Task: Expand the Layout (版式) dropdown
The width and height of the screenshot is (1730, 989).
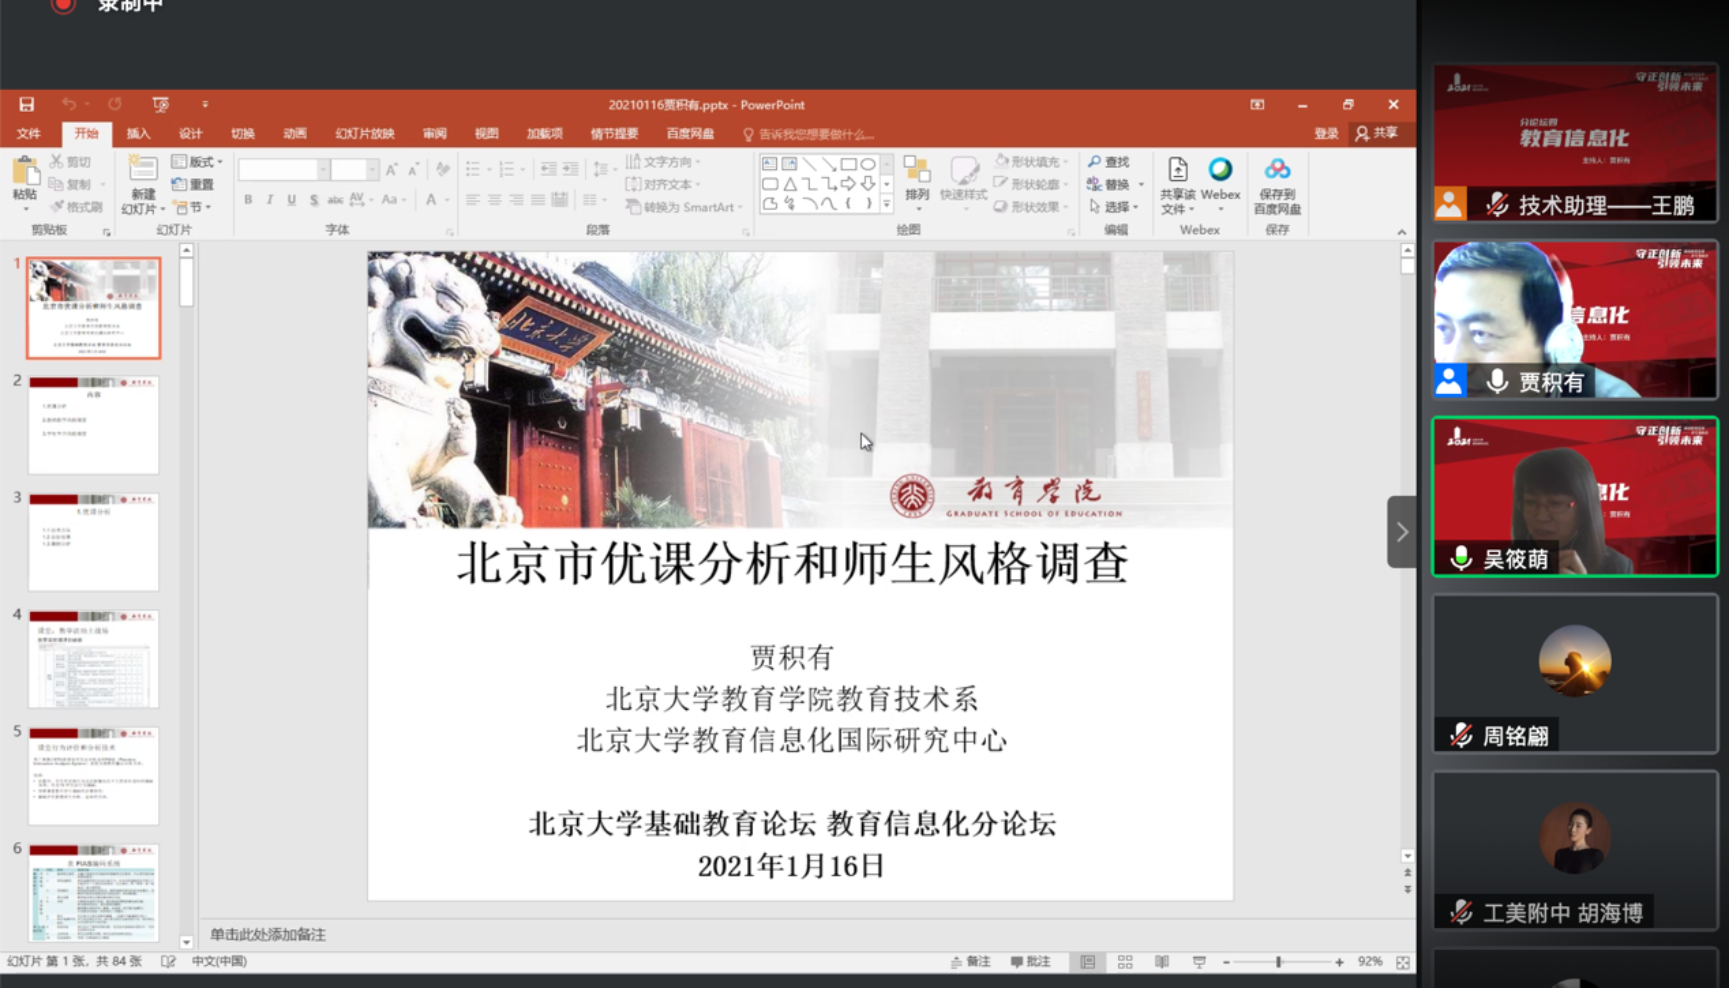Action: pos(198,162)
